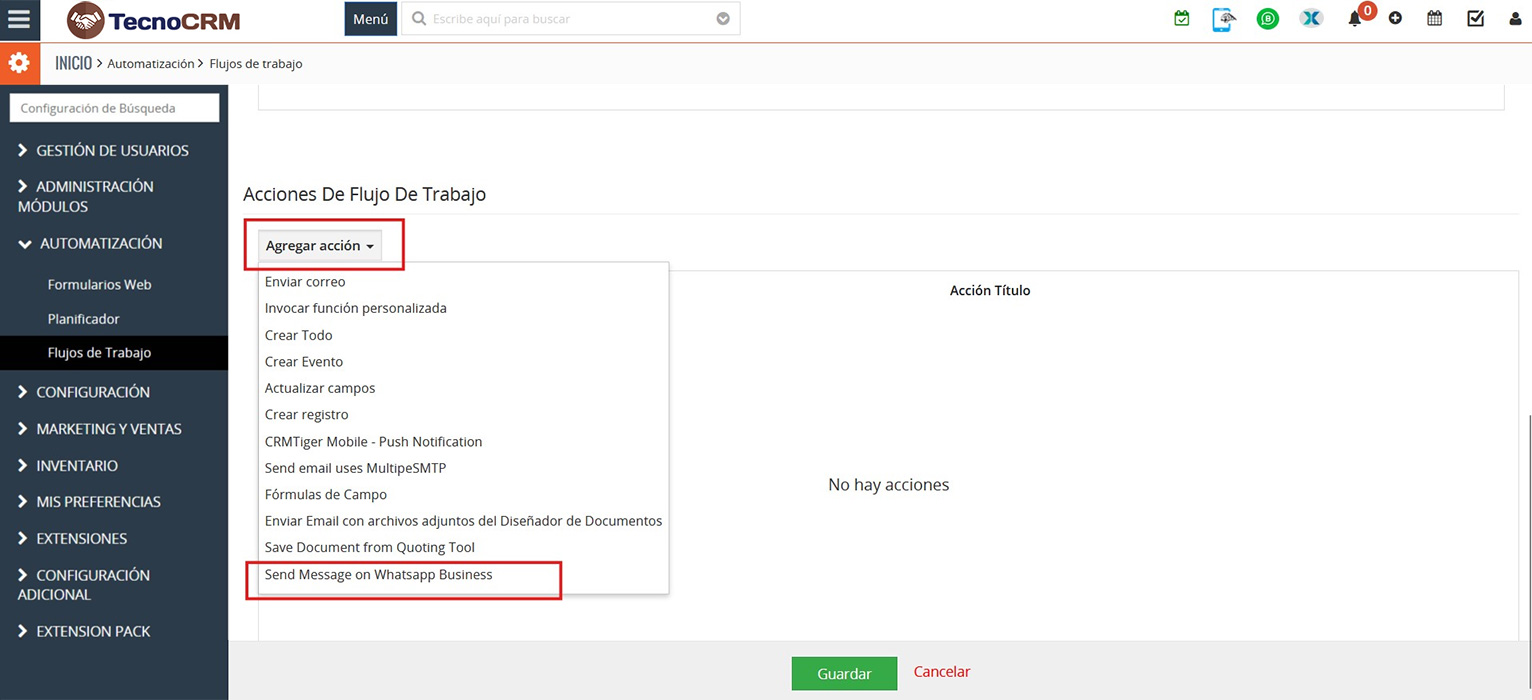Choose Enviar correo from action list
1532x700 pixels.
pyautogui.click(x=305, y=282)
